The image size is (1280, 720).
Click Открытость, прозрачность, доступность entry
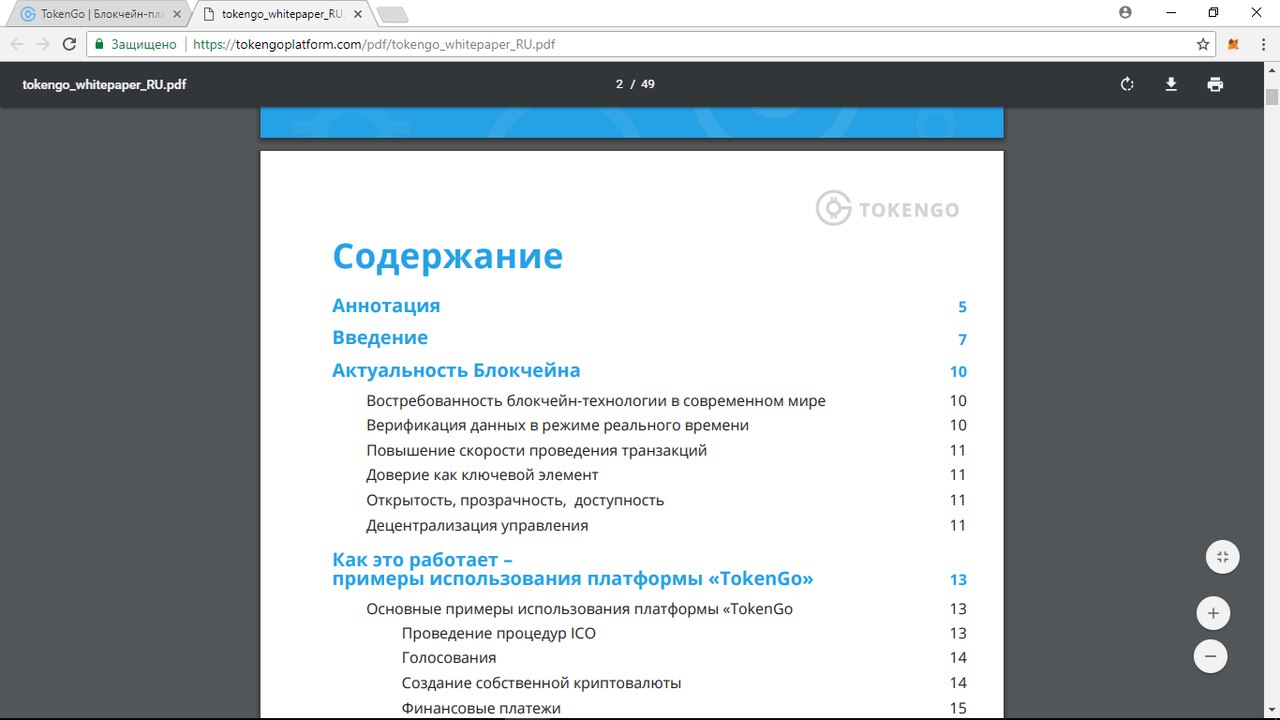pos(515,500)
